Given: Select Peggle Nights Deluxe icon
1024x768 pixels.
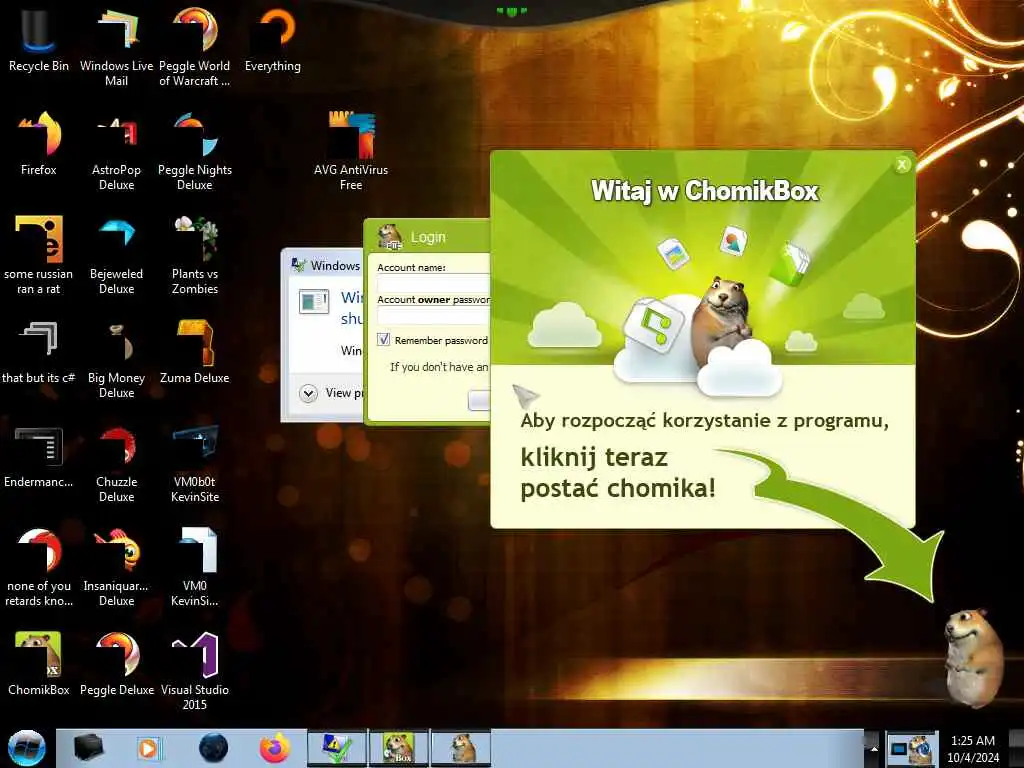Looking at the screenshot, I should (195, 149).
